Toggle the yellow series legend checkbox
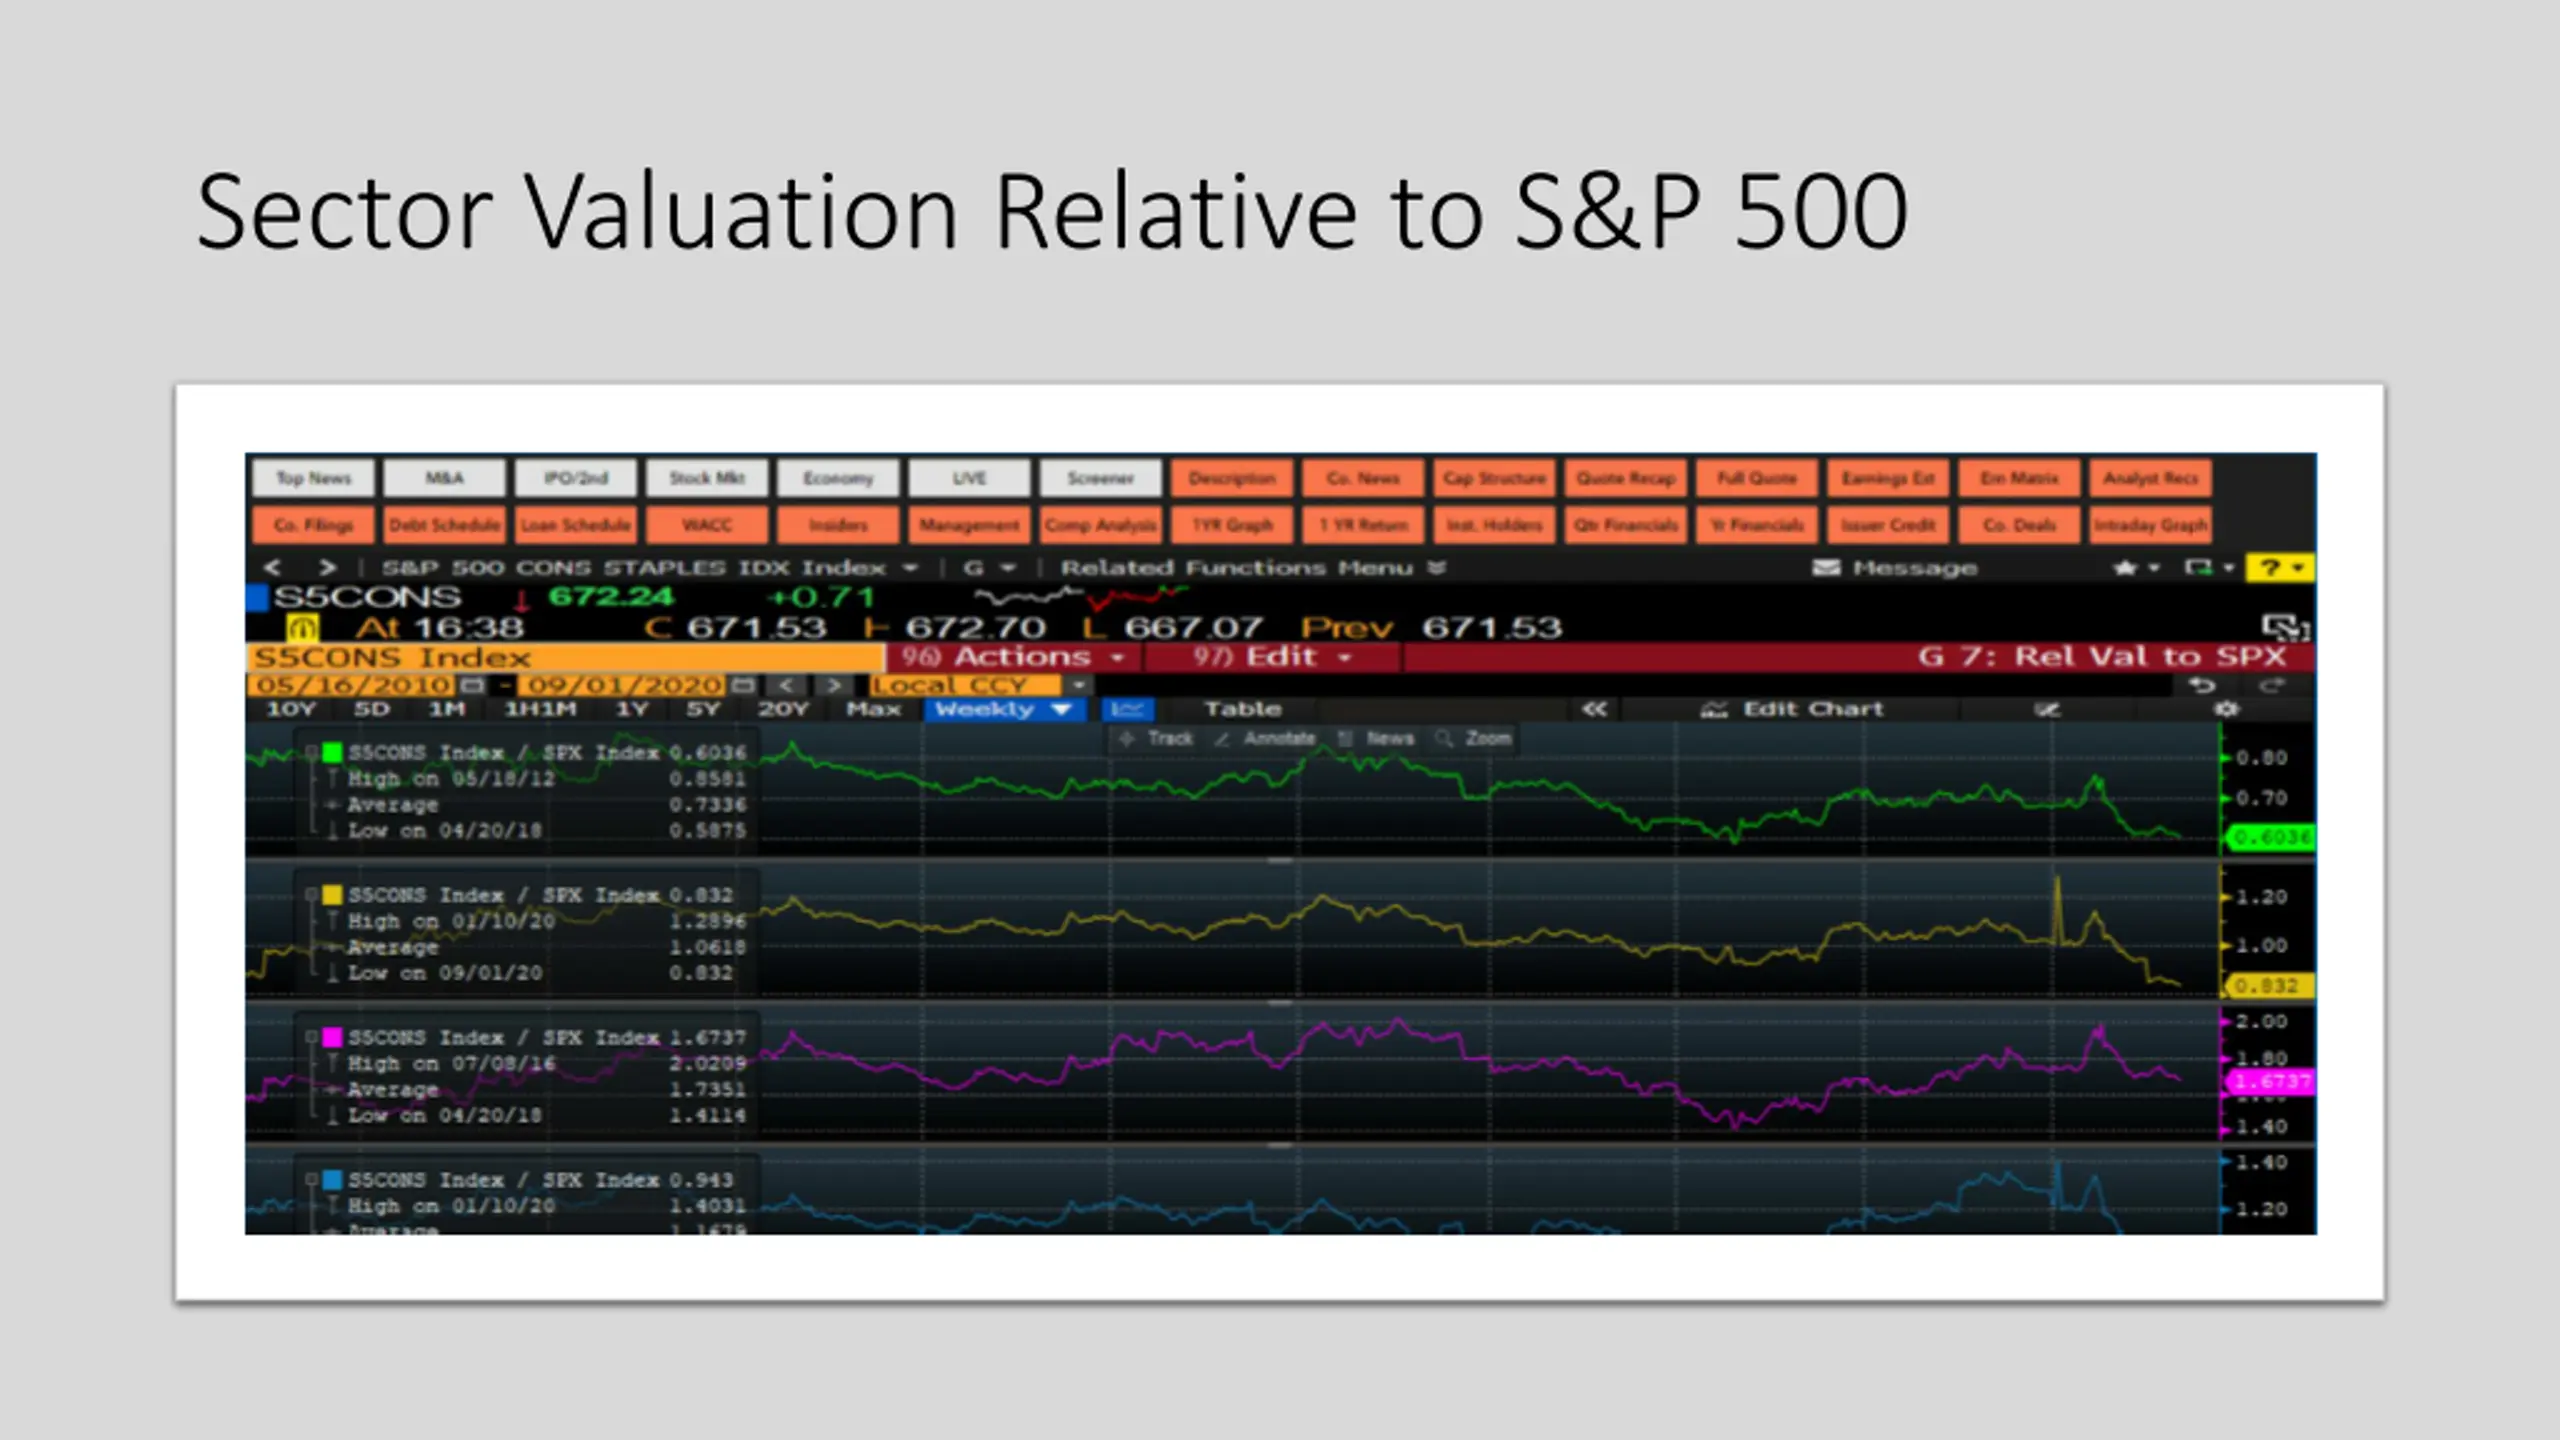The height and width of the screenshot is (1440, 2560). [311, 895]
